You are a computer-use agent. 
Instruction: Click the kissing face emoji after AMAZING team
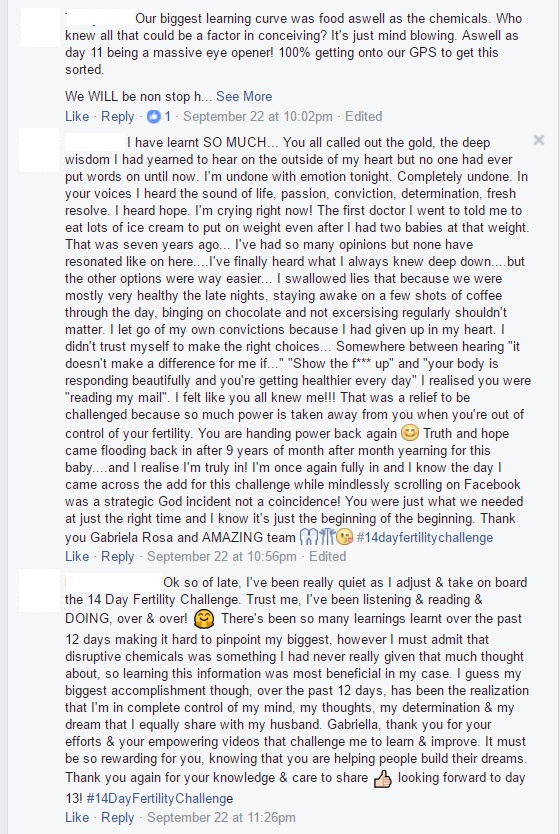click(345, 538)
